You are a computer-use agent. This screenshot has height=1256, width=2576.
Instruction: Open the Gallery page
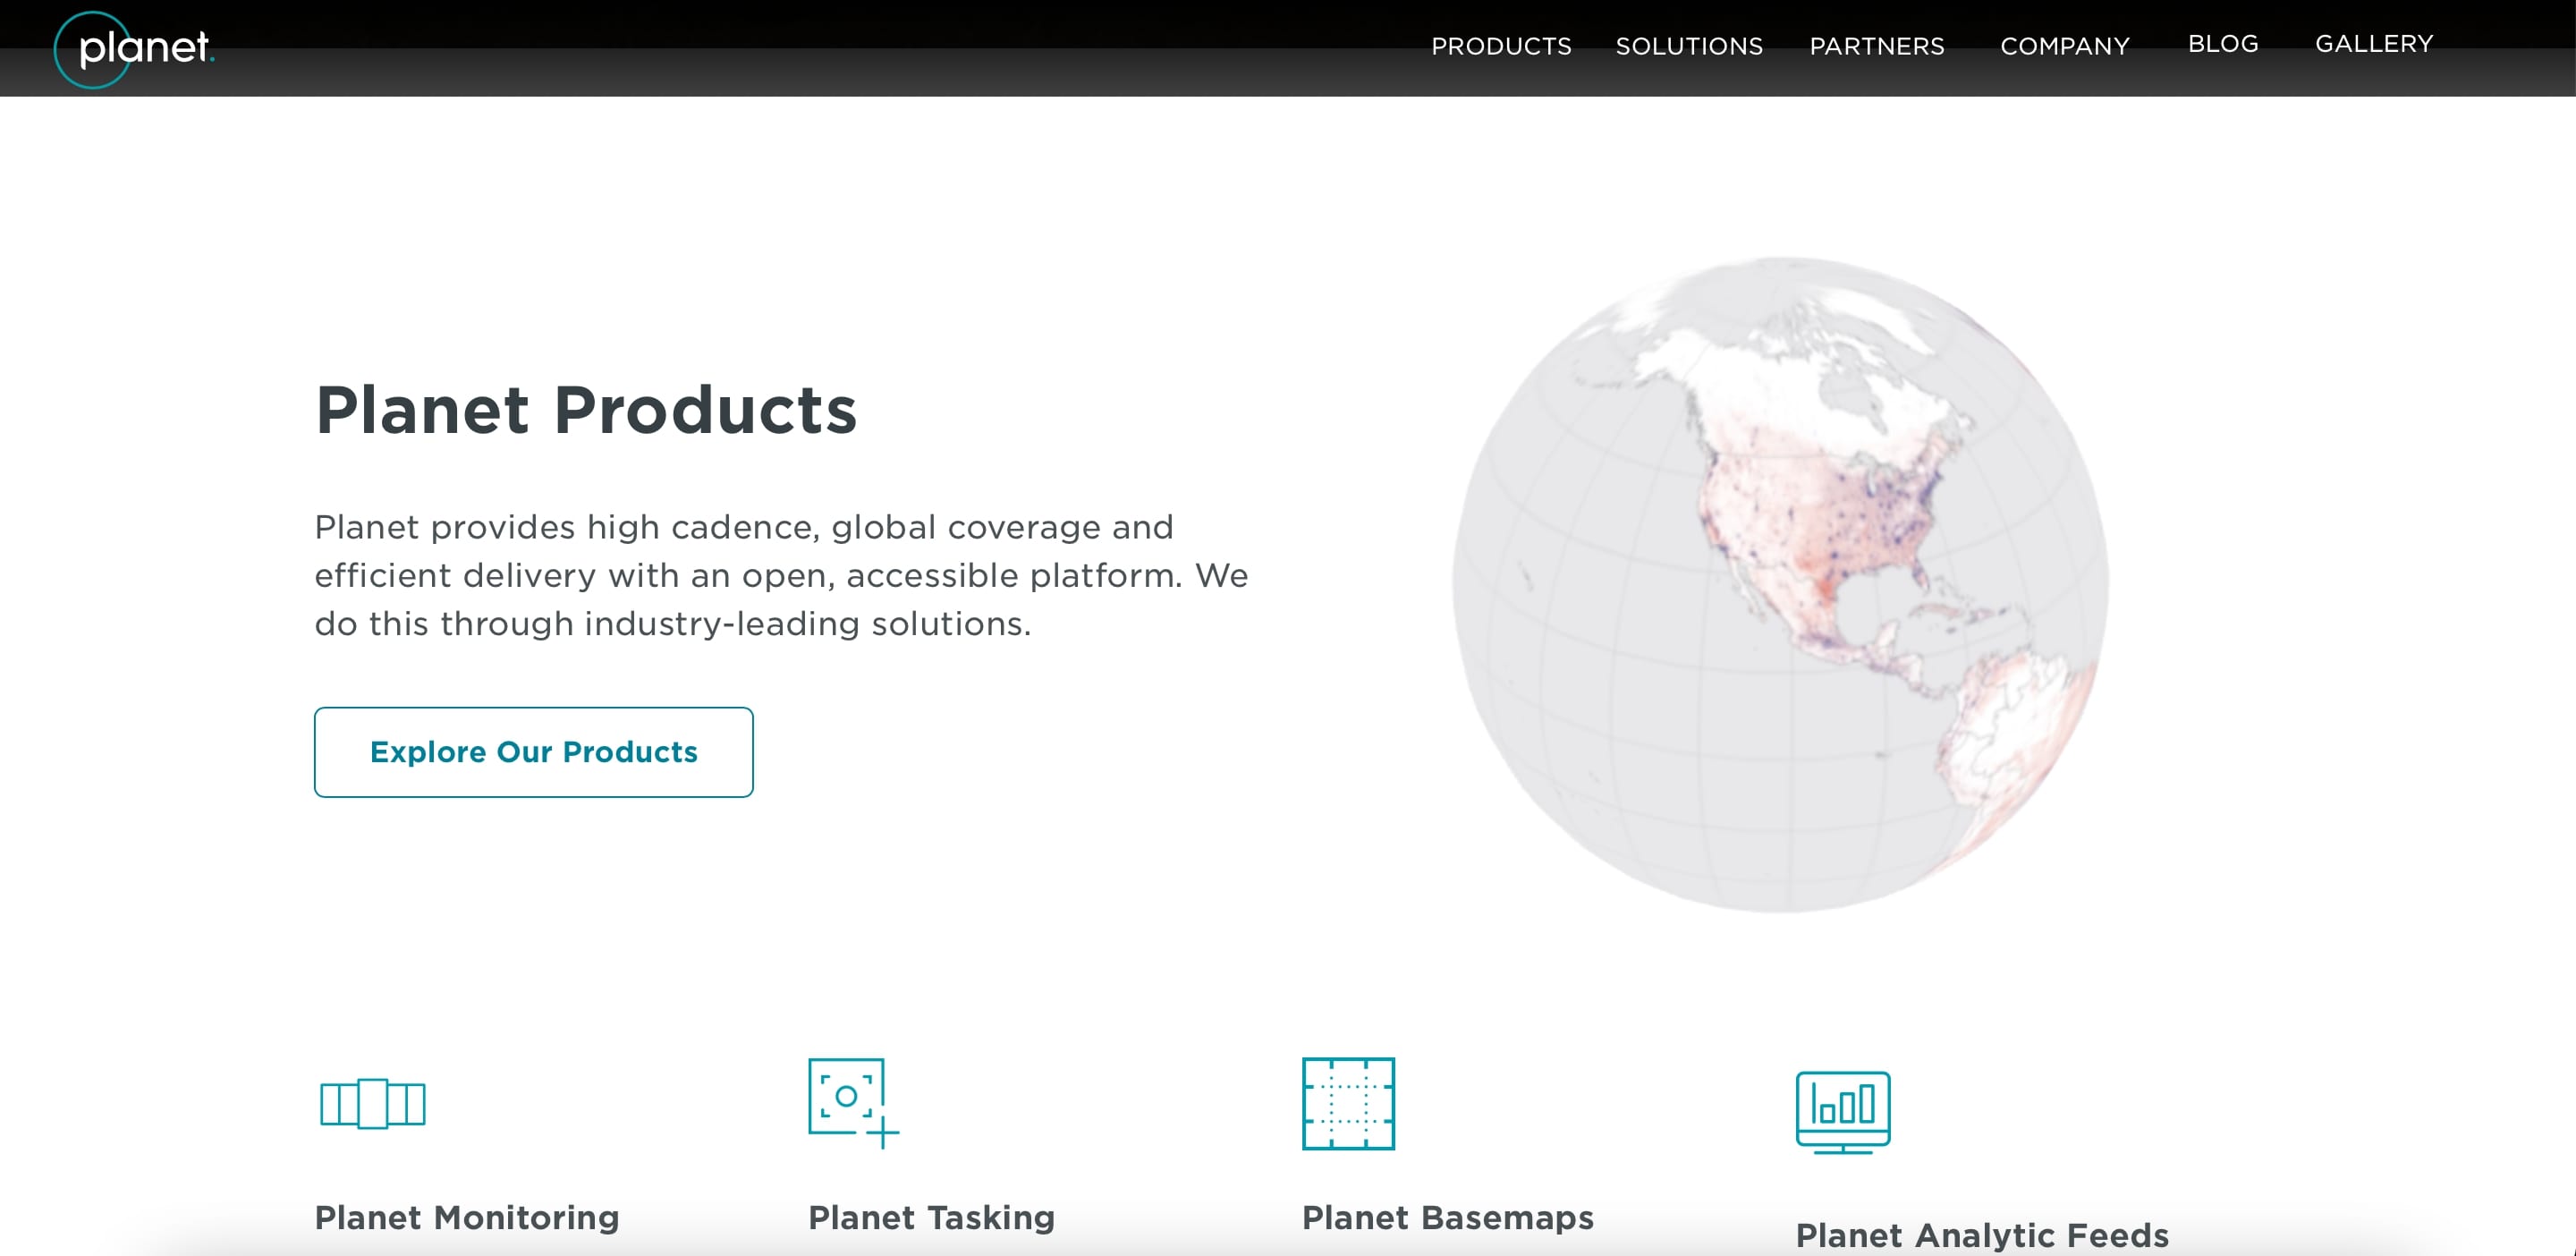[2374, 44]
